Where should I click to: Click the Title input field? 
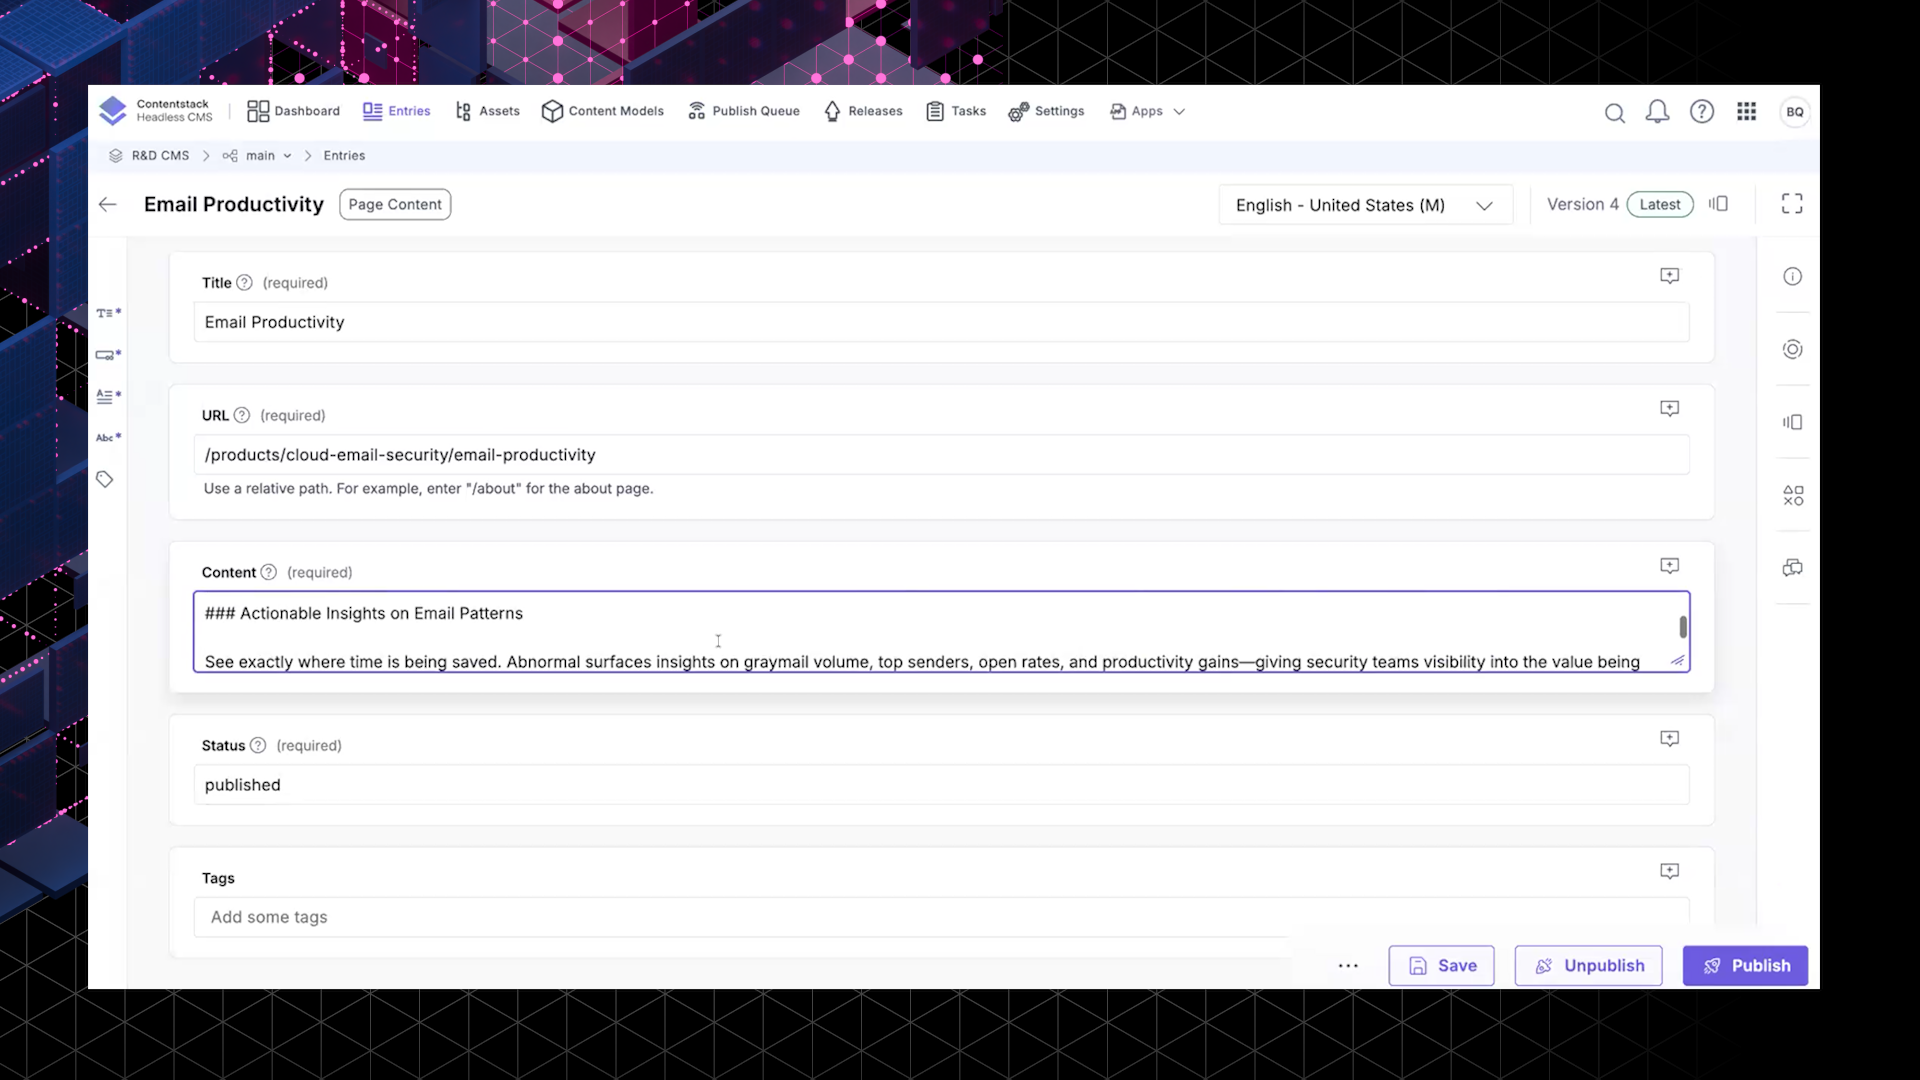(x=941, y=322)
